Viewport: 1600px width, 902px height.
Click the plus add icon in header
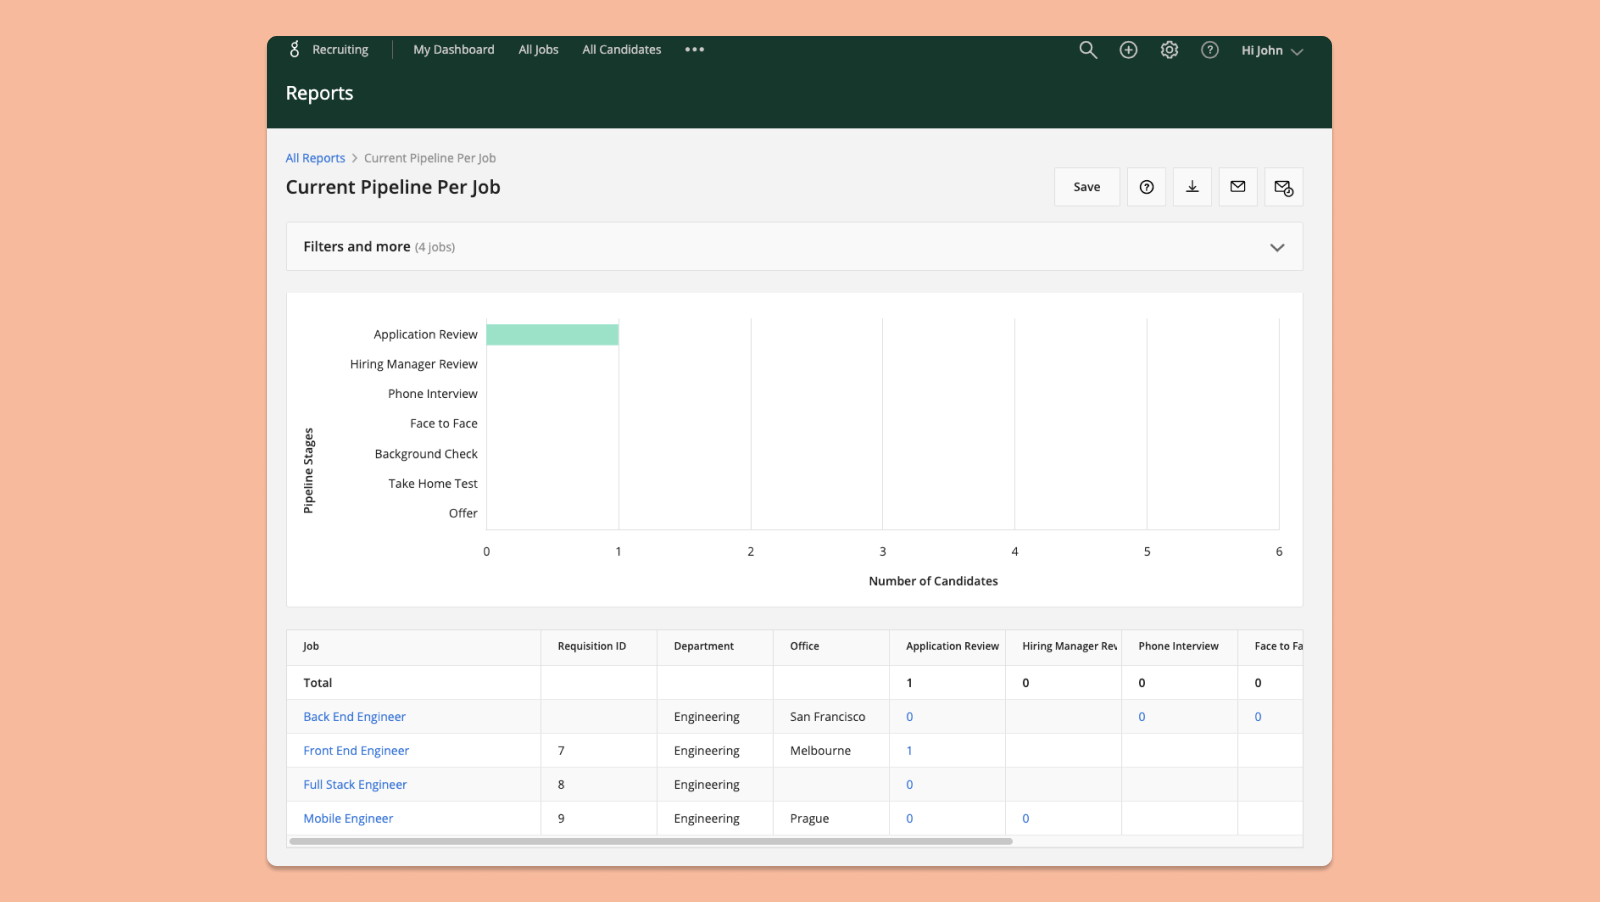coord(1128,50)
